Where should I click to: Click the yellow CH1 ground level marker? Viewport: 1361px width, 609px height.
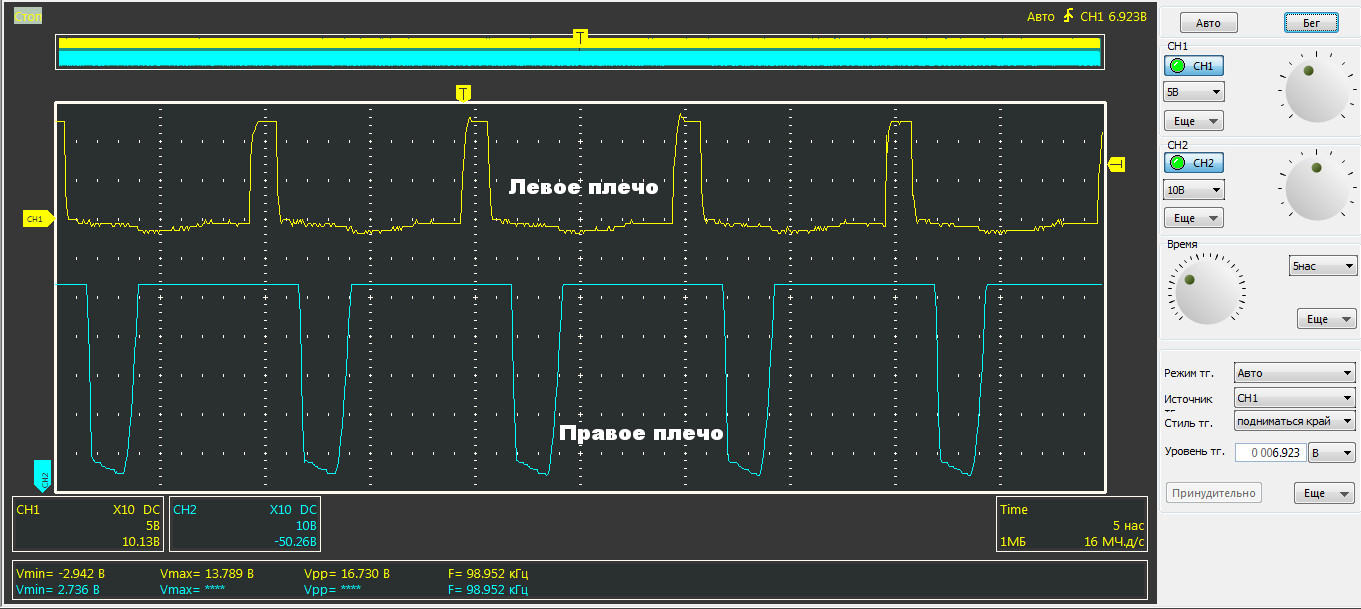click(36, 218)
